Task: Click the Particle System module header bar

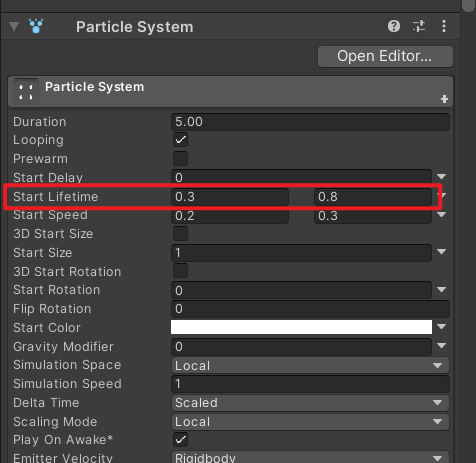Action: [230, 91]
